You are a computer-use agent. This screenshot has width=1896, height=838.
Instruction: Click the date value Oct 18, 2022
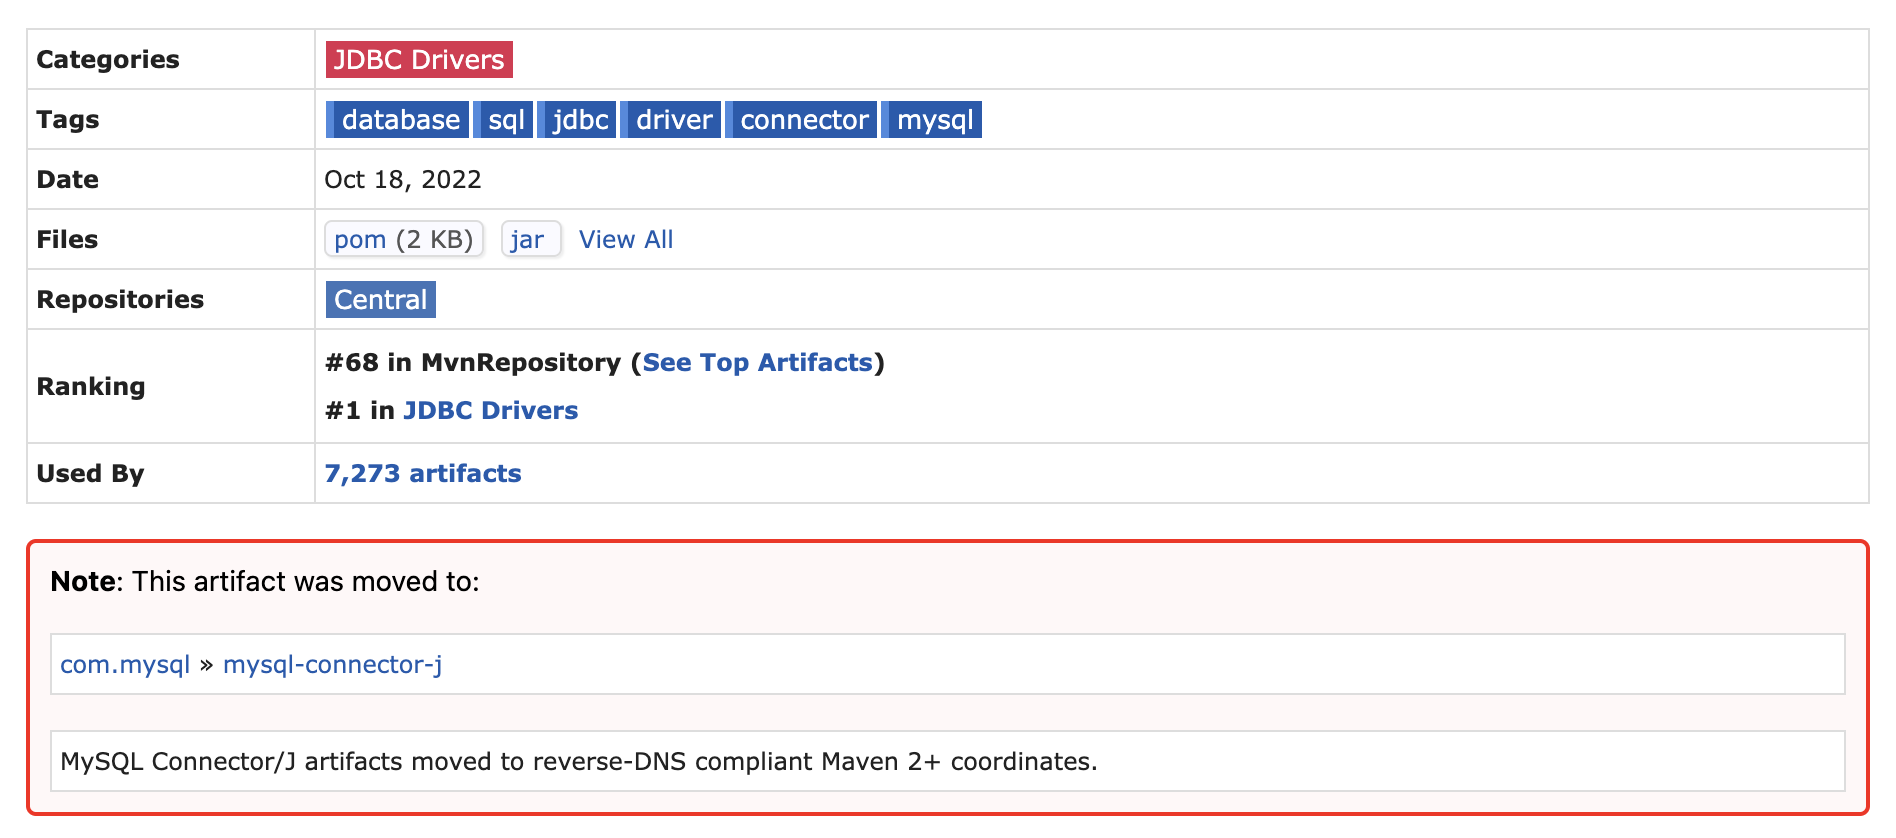(403, 180)
